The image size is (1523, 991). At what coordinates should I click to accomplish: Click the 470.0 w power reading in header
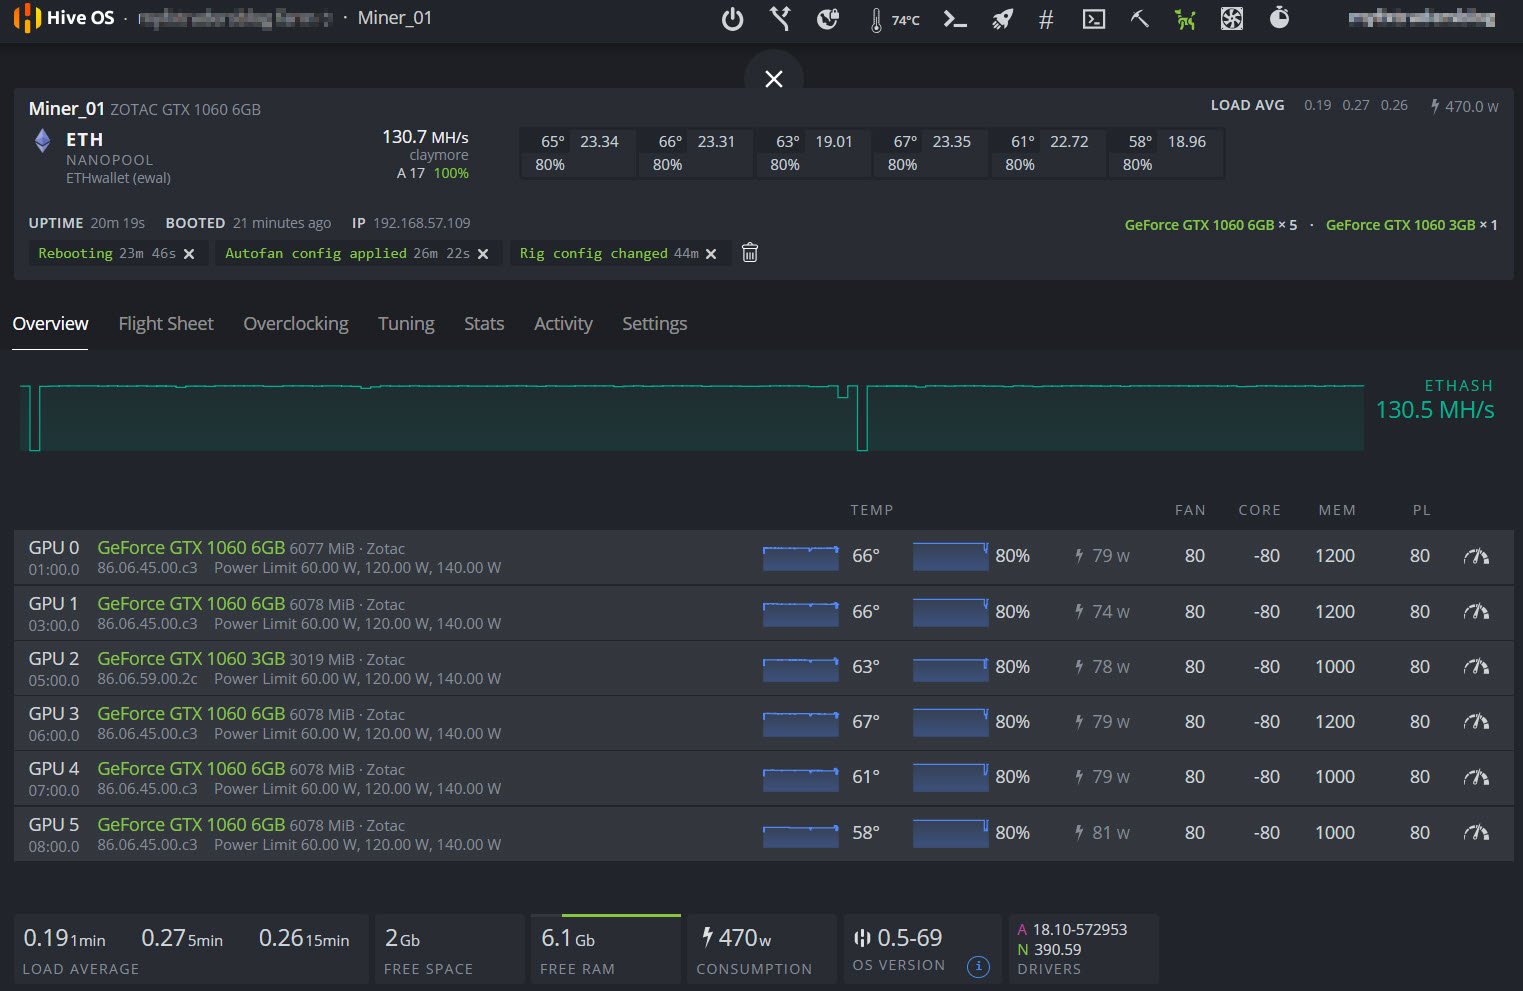[x=1464, y=106]
